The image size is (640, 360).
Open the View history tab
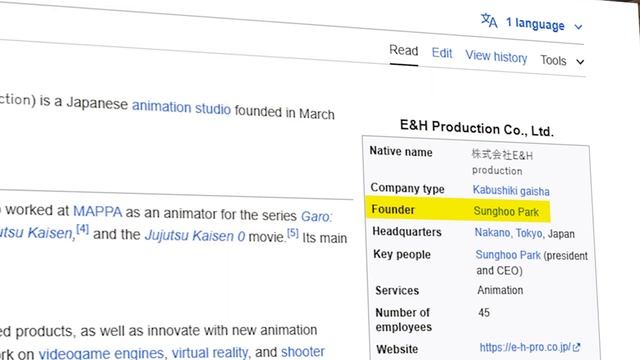[496, 56]
